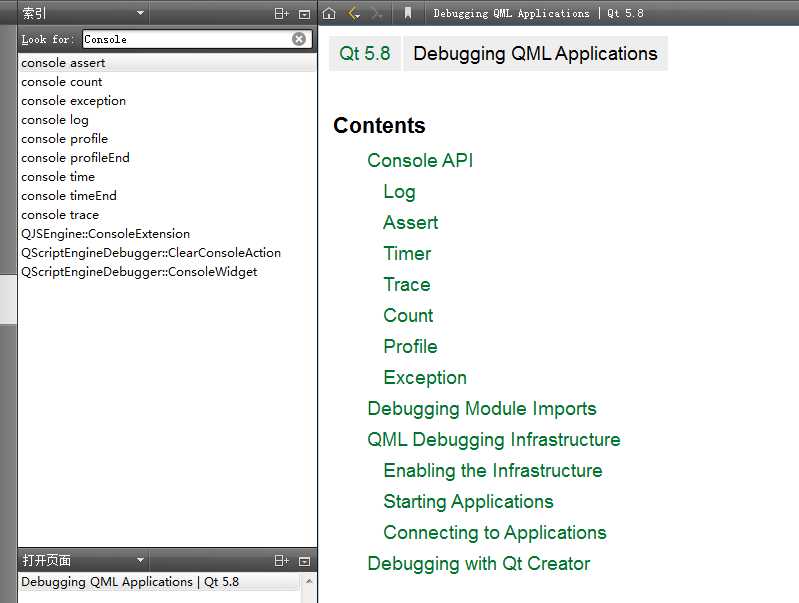This screenshot has width=799, height=603.
Task: Click the Debugging QML Applications breadcrumb
Action: [x=535, y=54]
